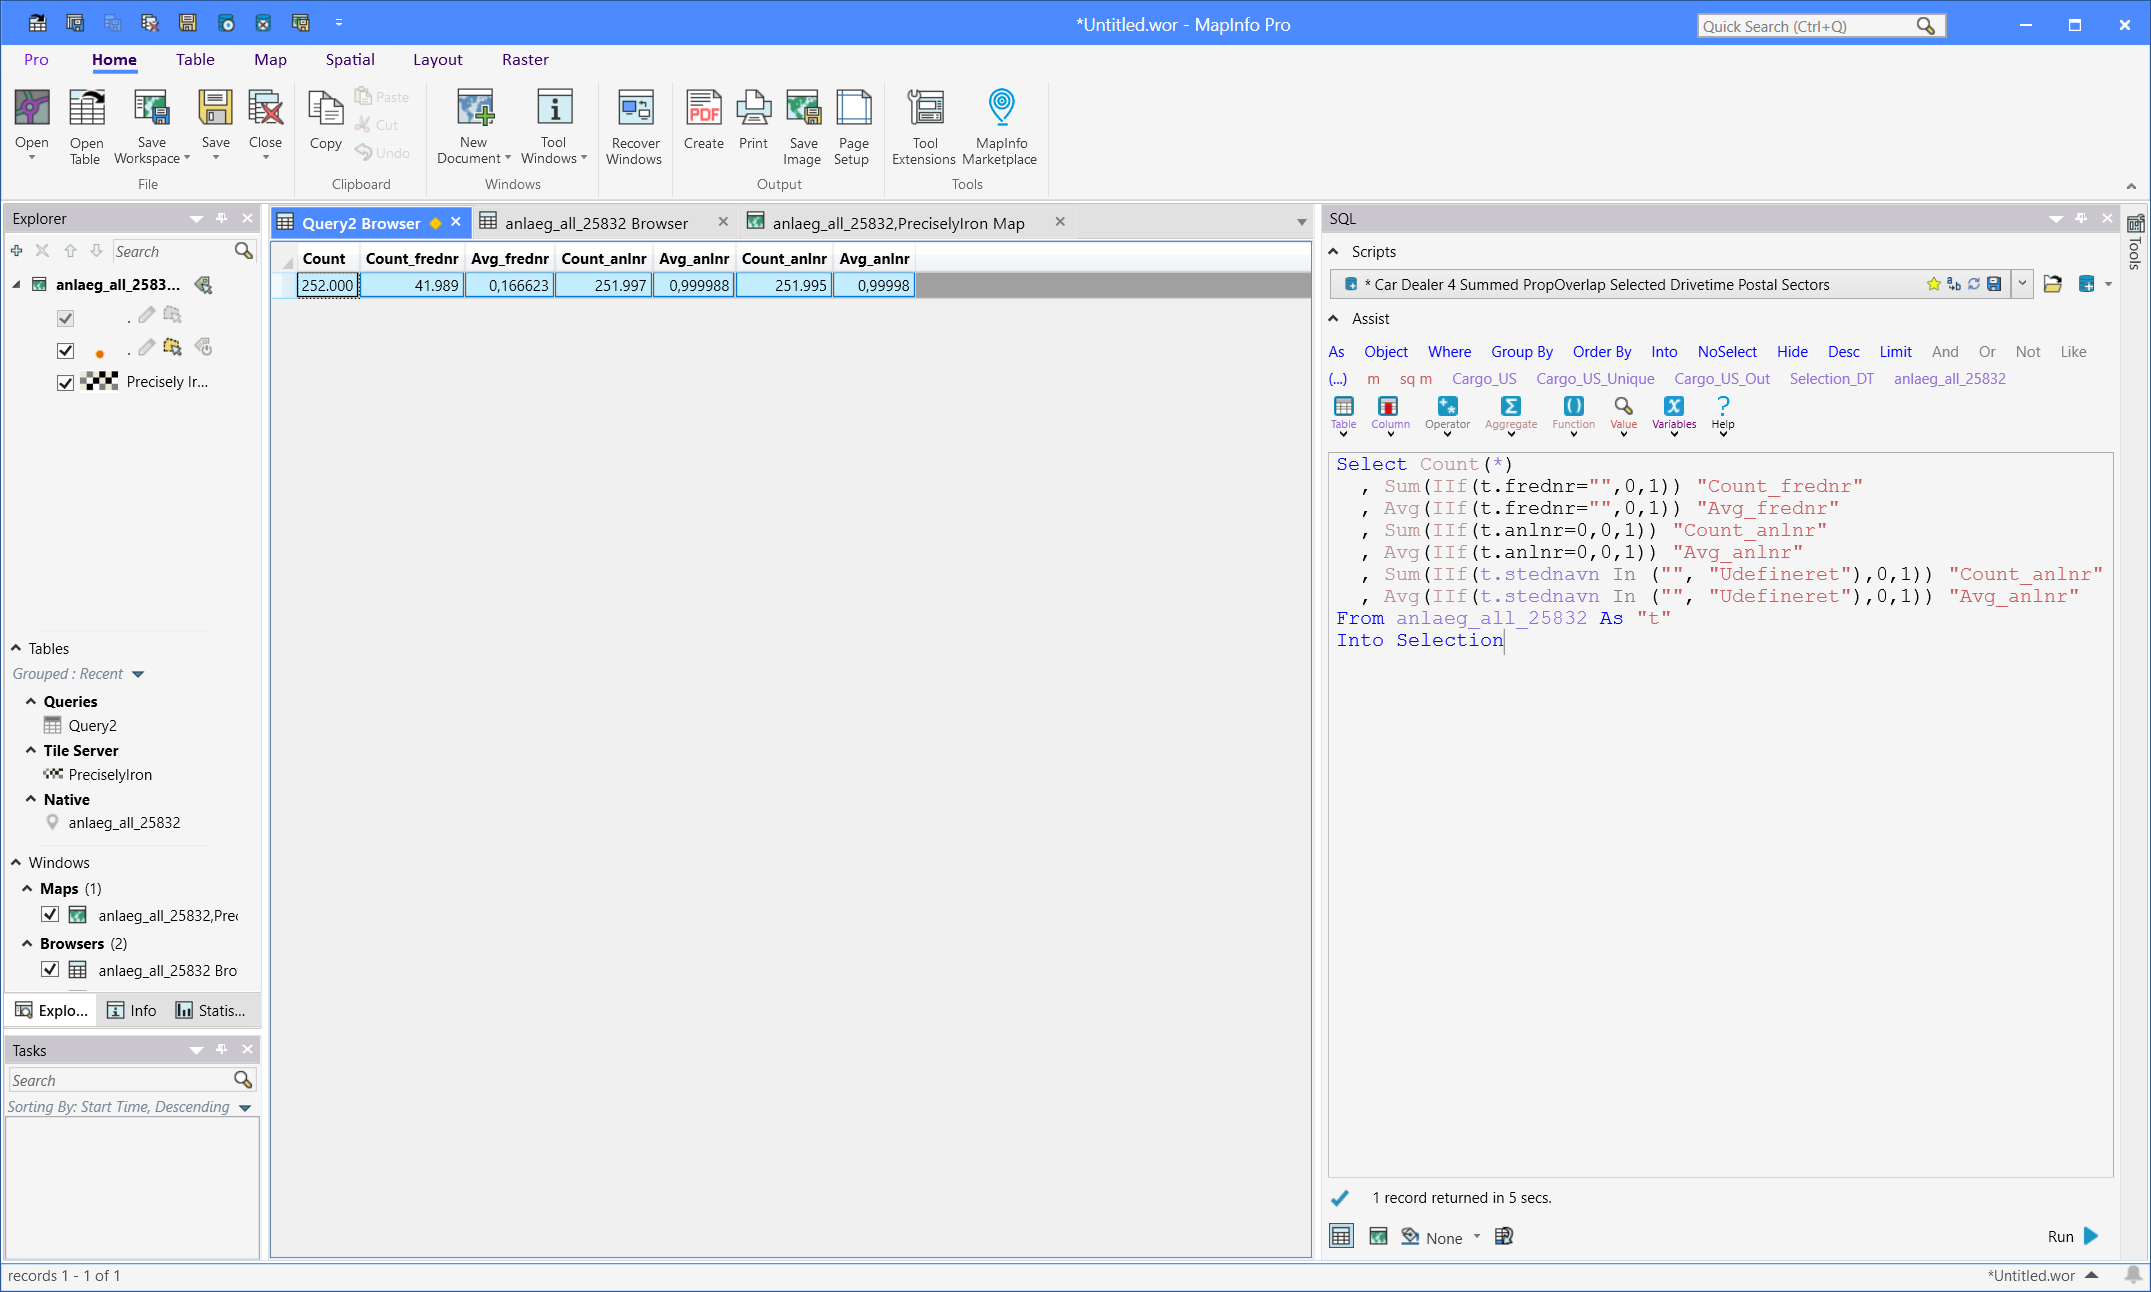This screenshot has width=2151, height=1292.
Task: Collapse the Scripts section in SQL panel
Action: click(1334, 252)
